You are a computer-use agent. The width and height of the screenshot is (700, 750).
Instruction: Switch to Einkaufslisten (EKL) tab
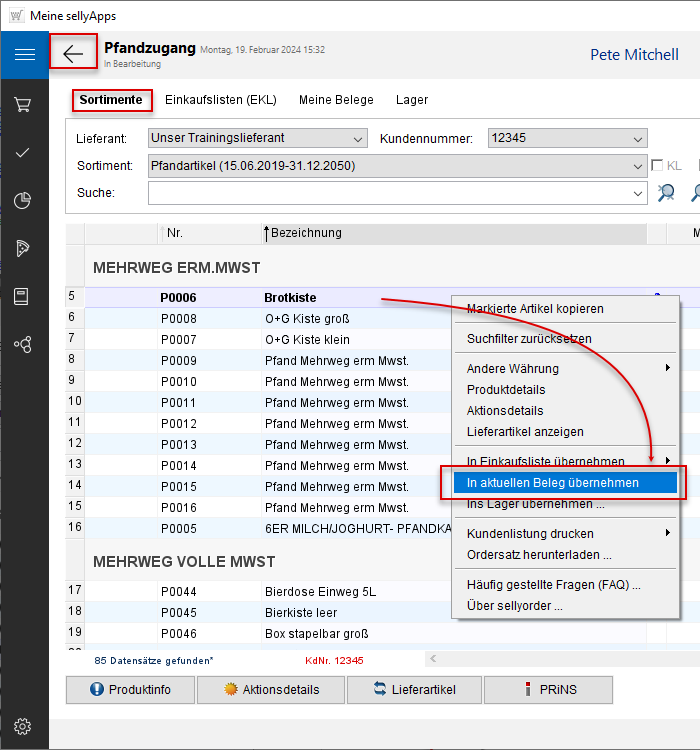pos(220,100)
